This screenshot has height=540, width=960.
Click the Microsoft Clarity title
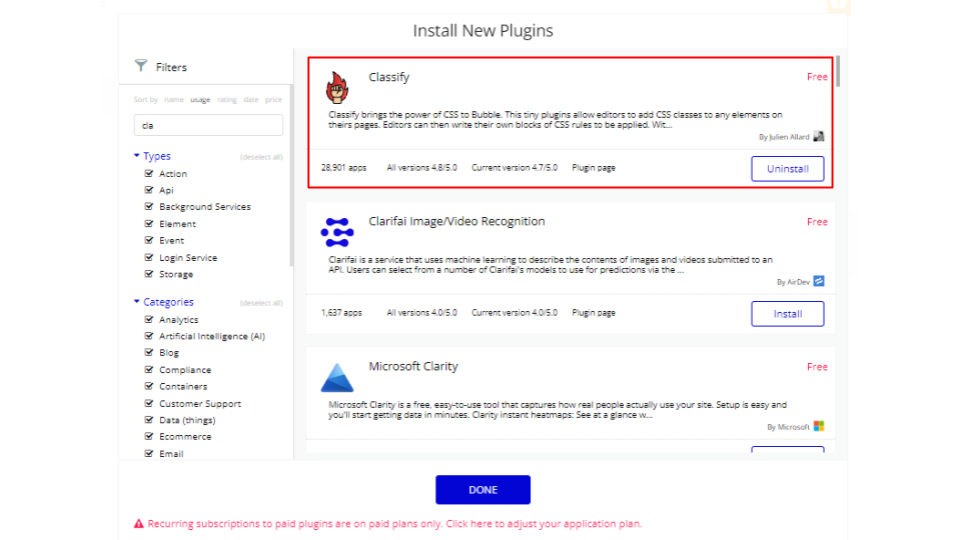[x=413, y=366]
